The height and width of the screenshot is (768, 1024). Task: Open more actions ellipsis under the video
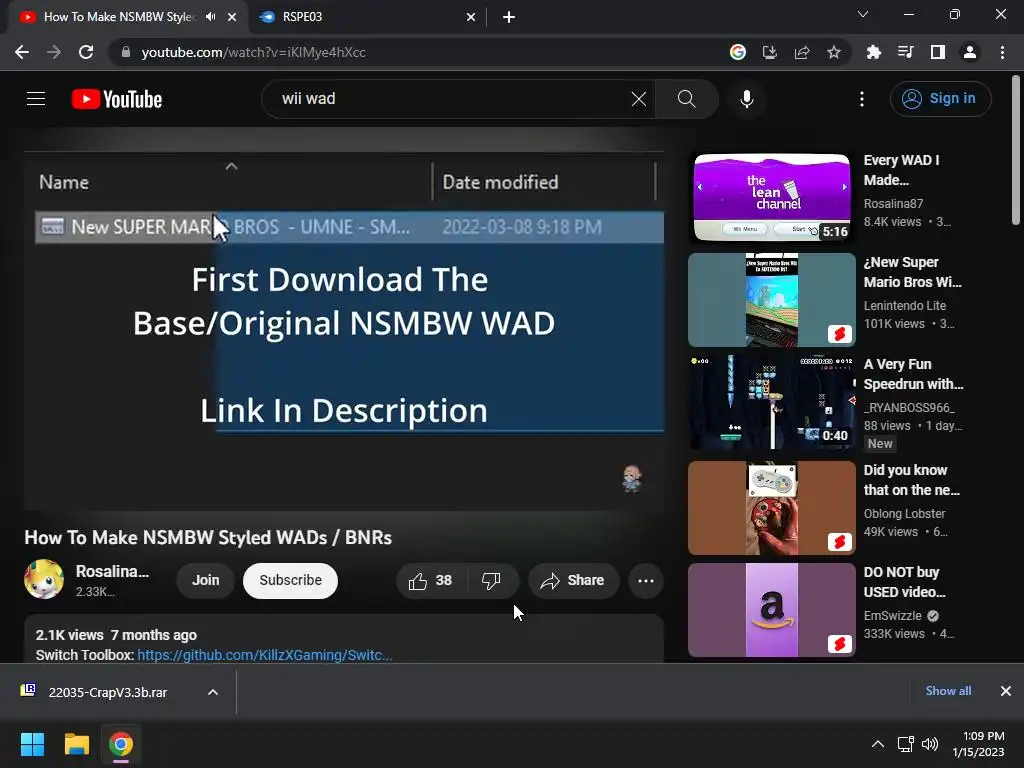click(x=646, y=581)
